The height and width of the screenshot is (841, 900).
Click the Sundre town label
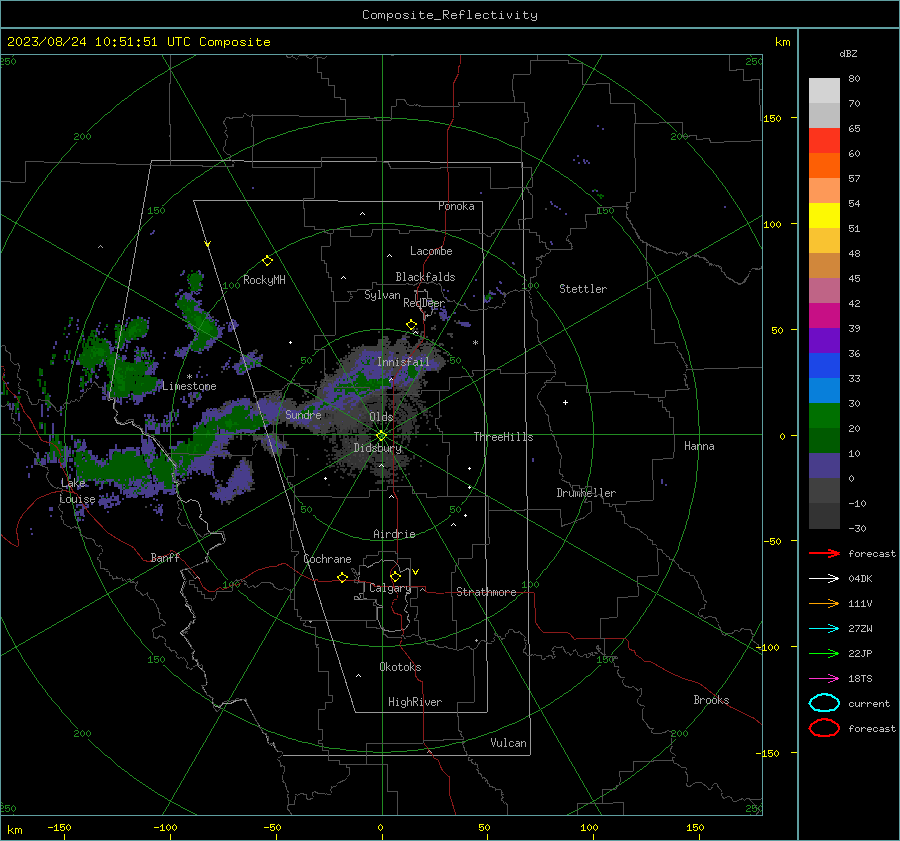coord(303,414)
